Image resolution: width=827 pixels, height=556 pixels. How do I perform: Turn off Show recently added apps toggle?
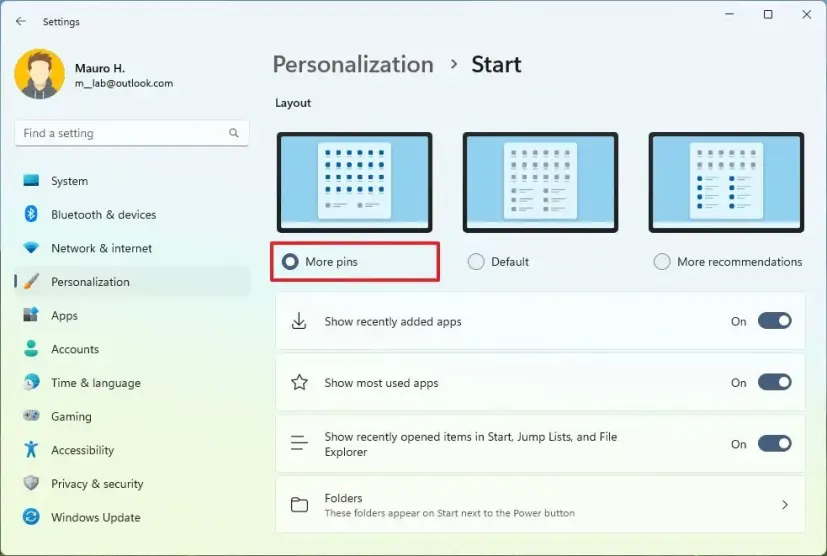774,321
